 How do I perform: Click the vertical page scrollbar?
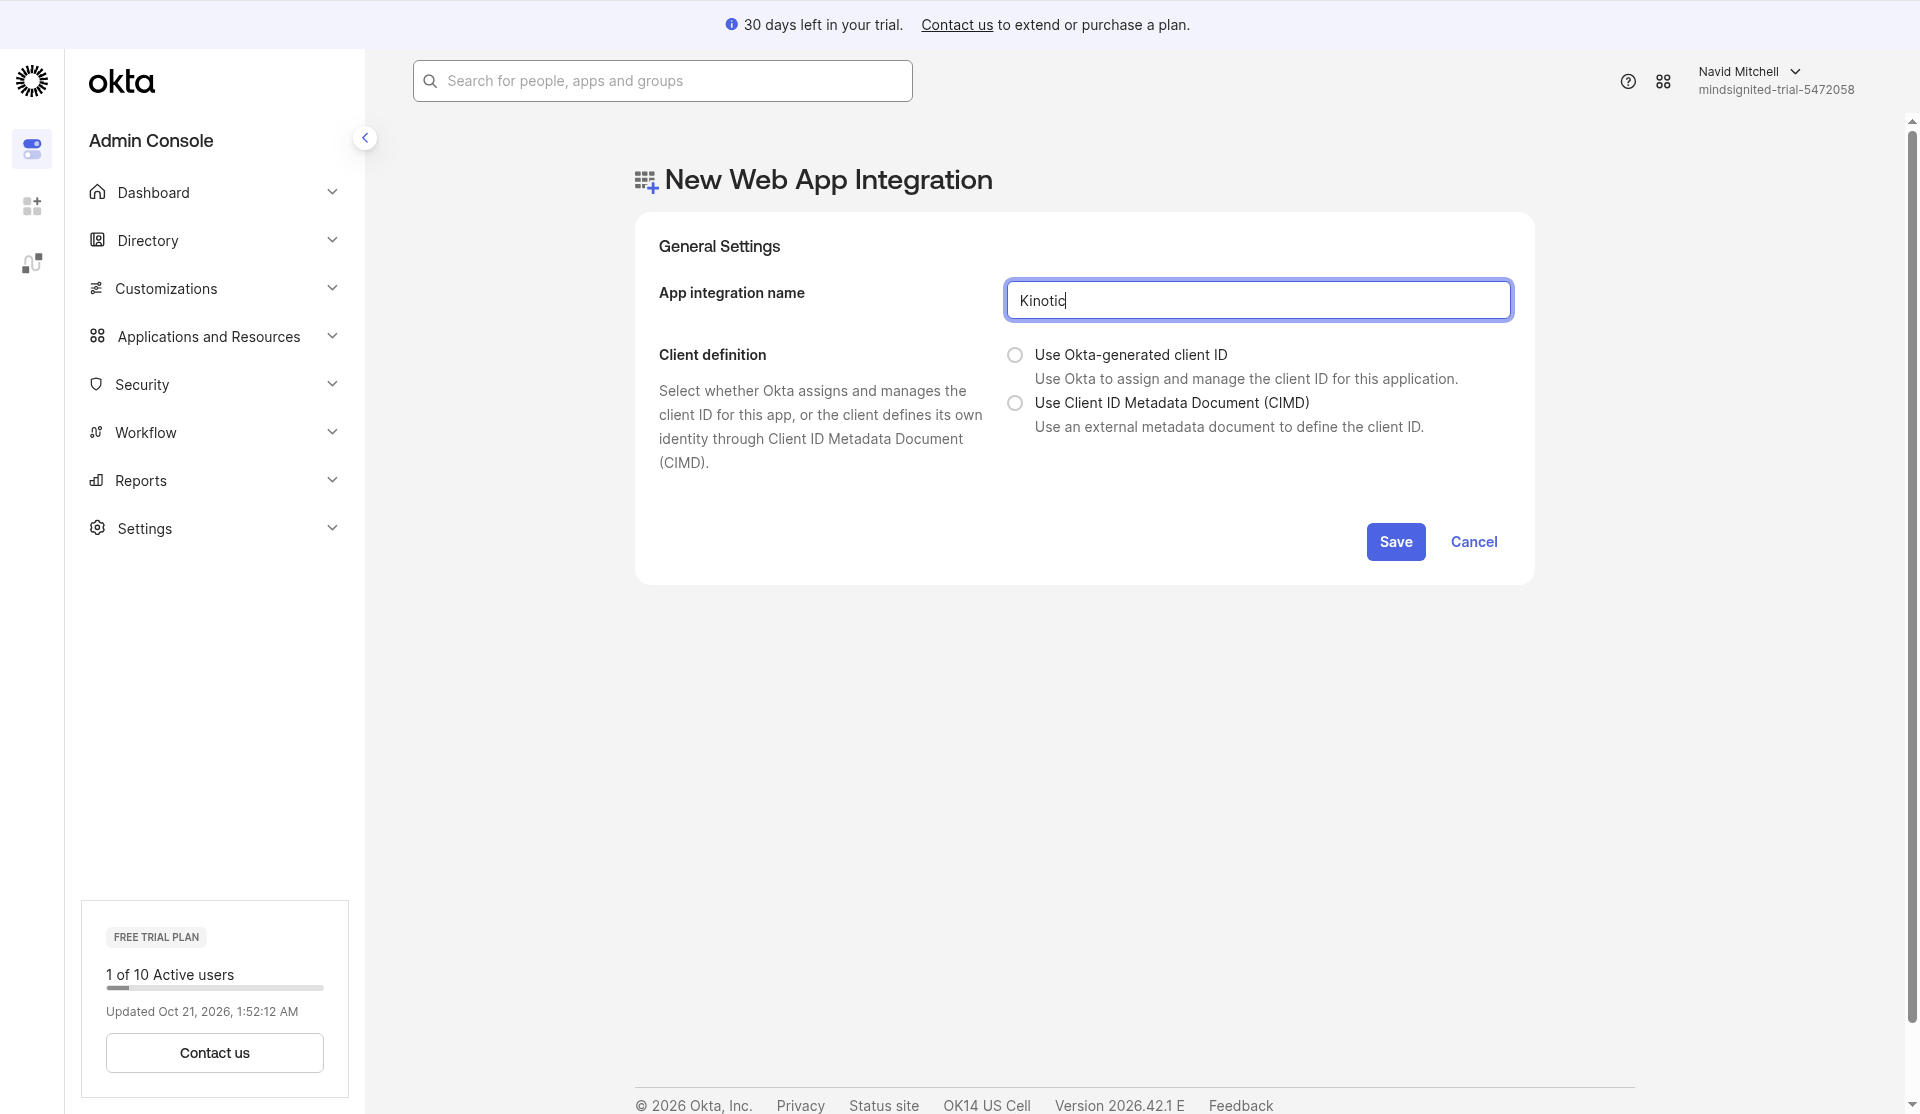(x=1912, y=576)
